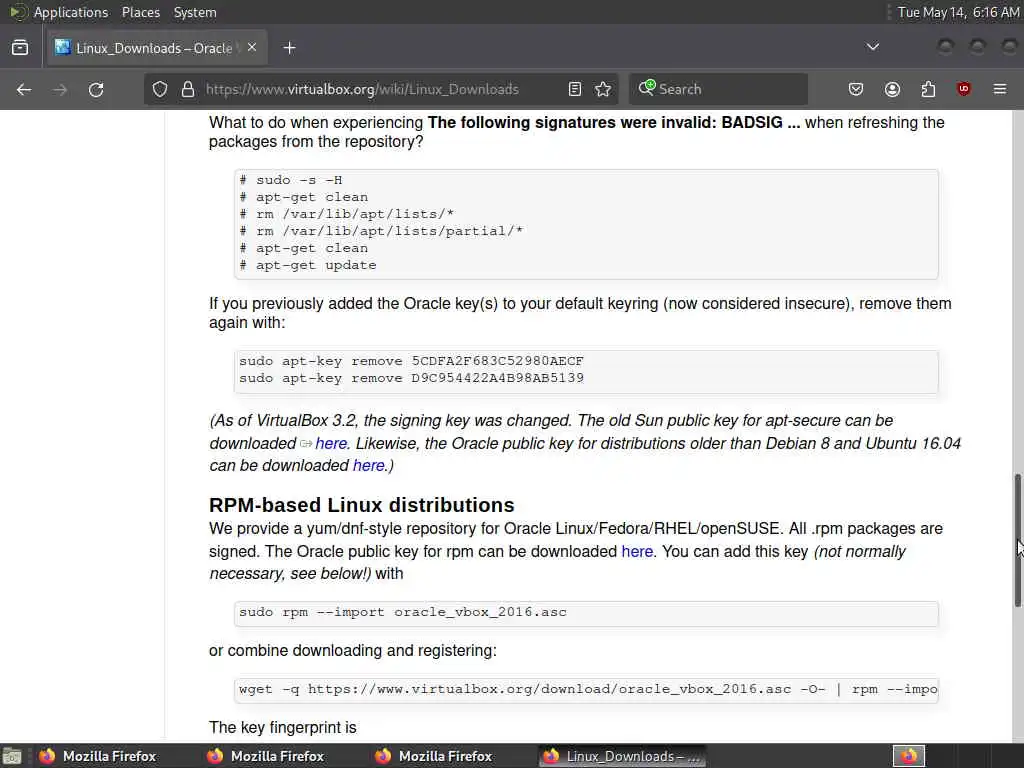Expand the list all tabs chevron
Screen dimensions: 1024x768
872,47
